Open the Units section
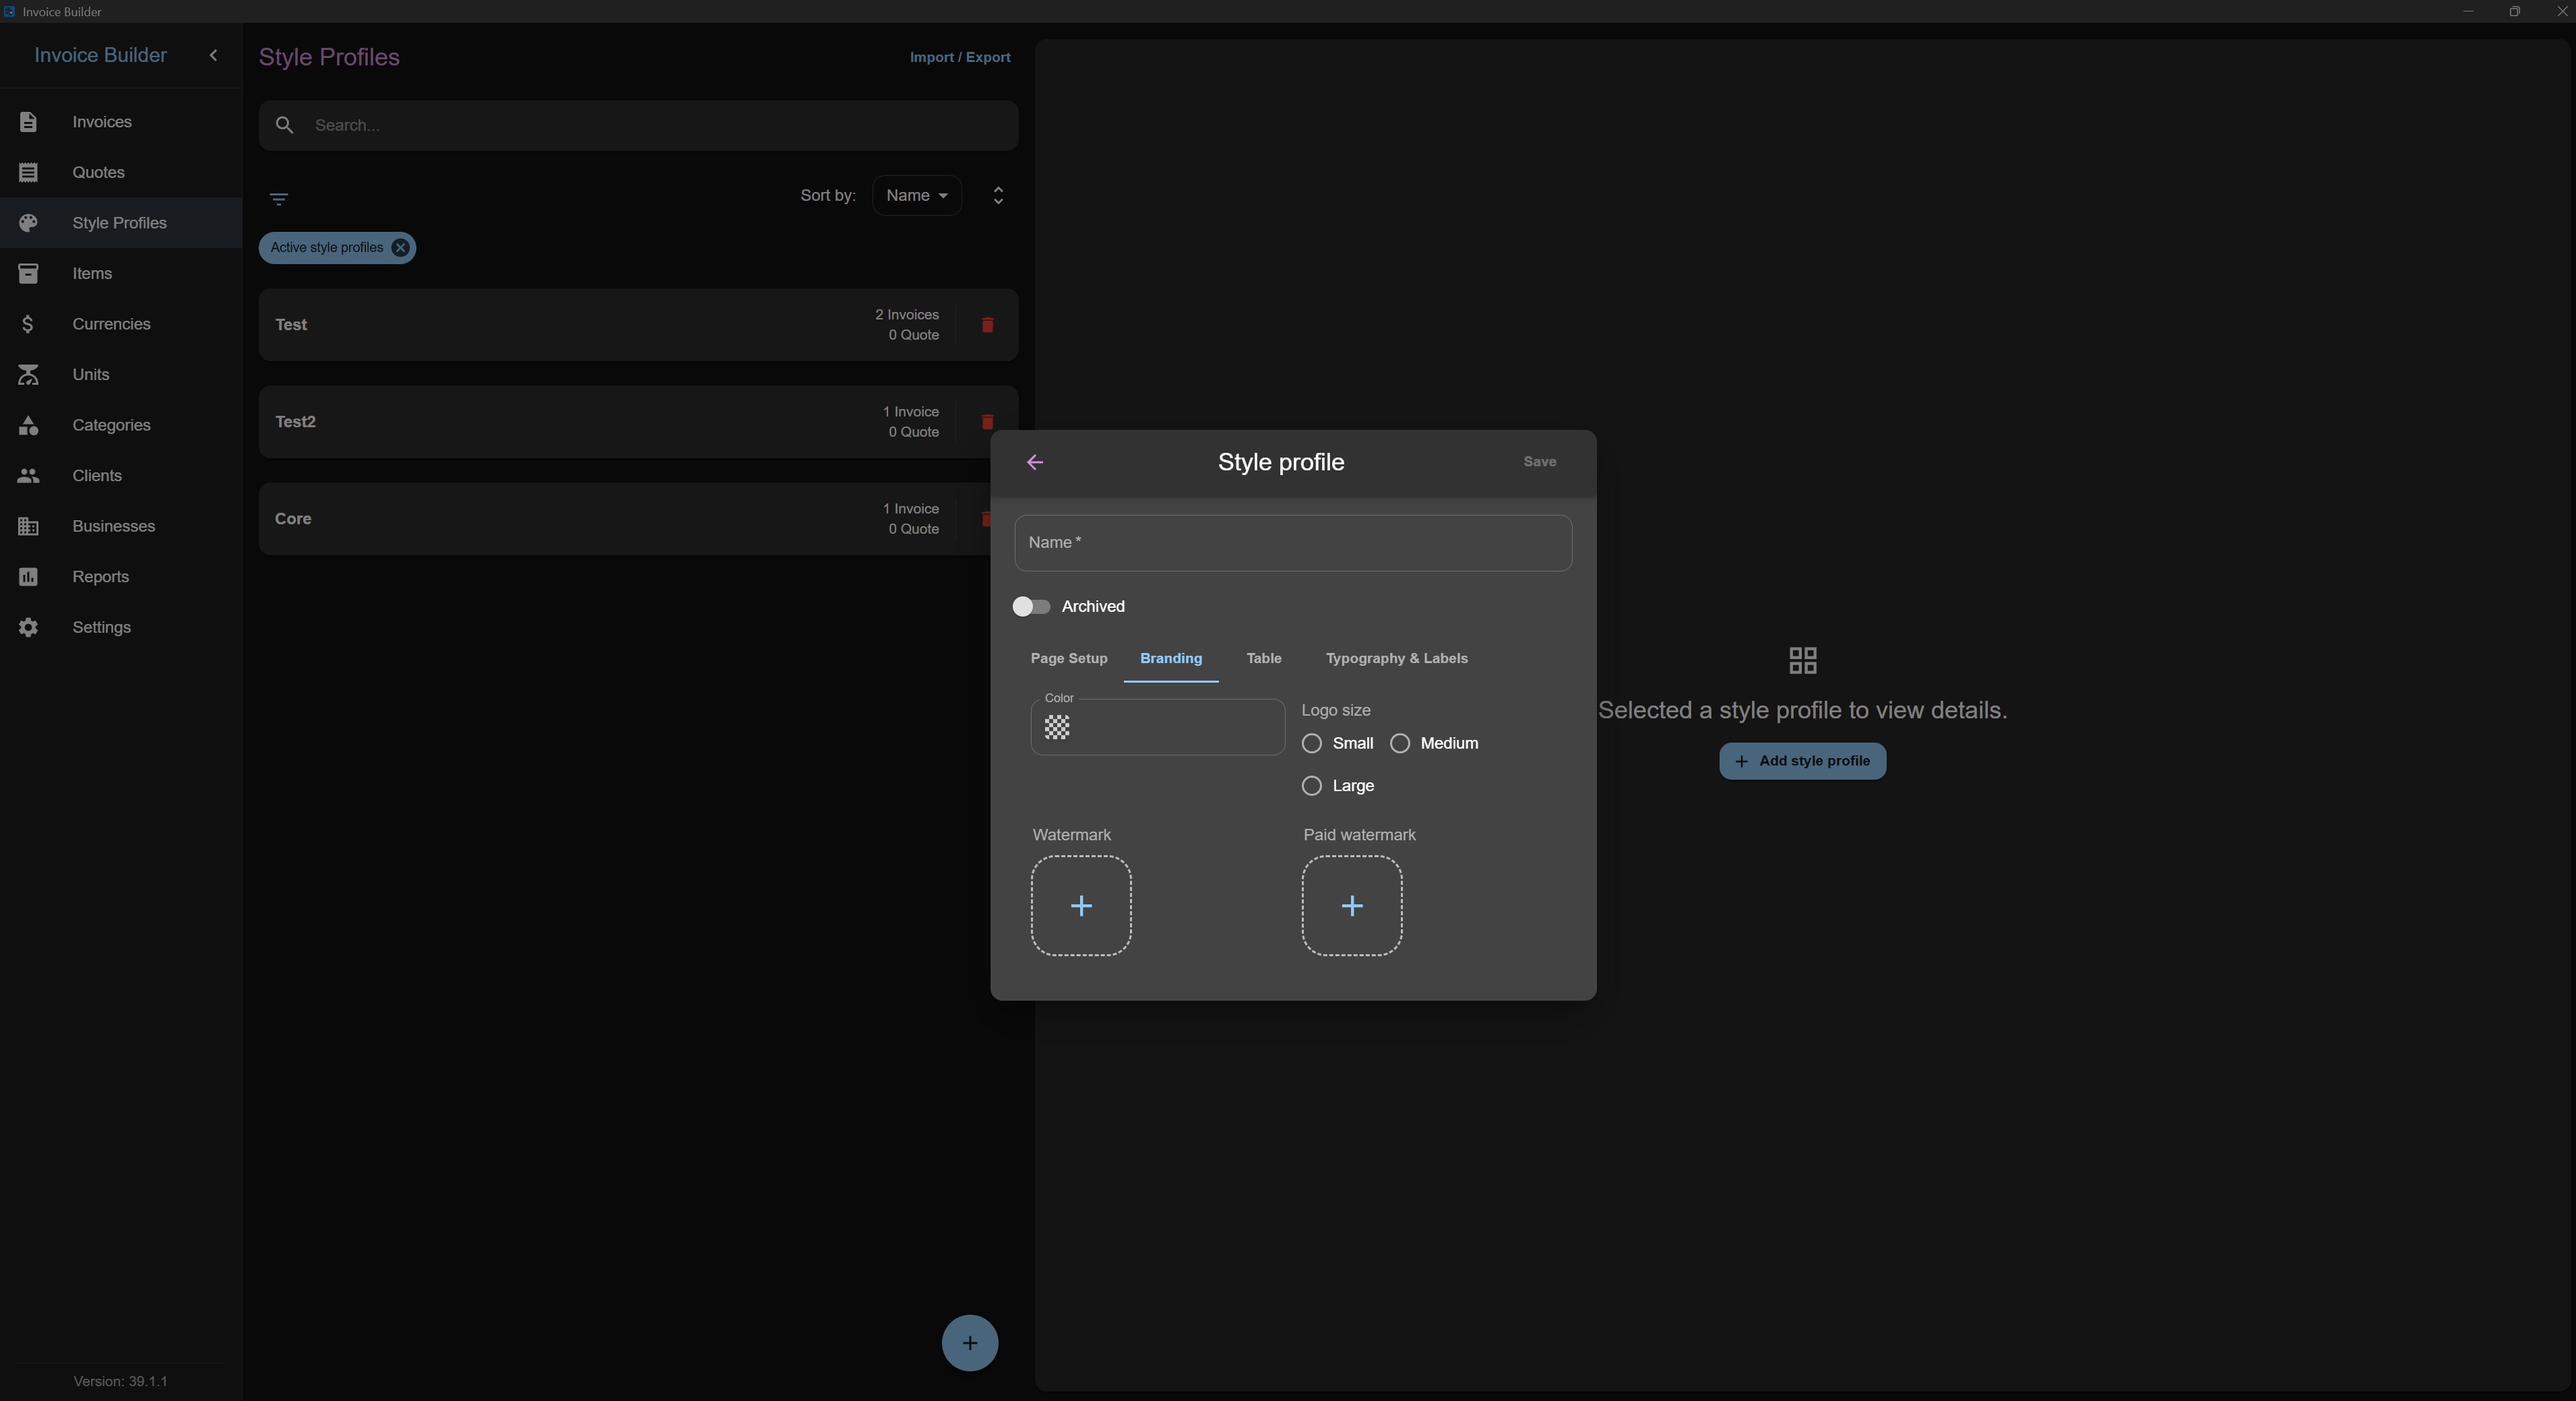This screenshot has height=1401, width=2576. point(120,374)
